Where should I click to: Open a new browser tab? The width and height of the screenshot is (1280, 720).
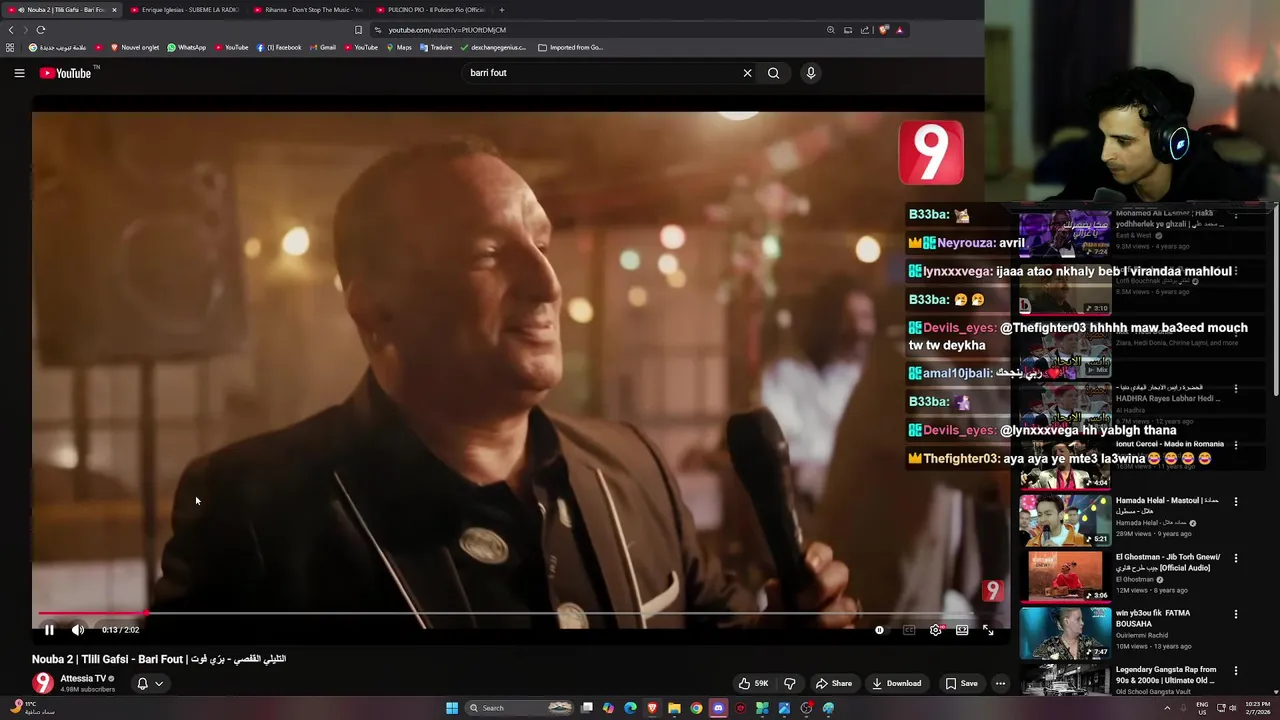point(502,10)
